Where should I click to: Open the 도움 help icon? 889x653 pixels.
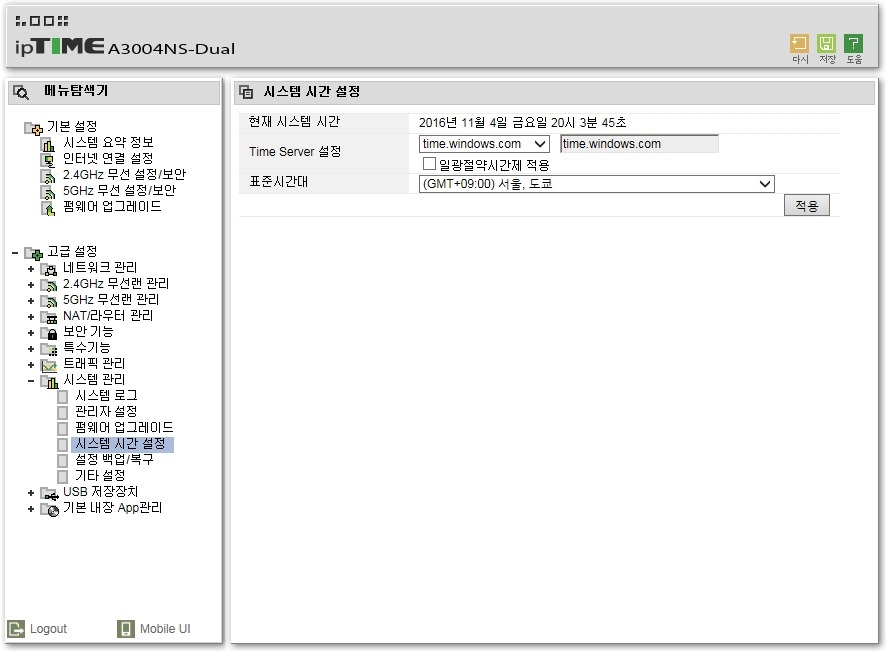click(x=853, y=44)
